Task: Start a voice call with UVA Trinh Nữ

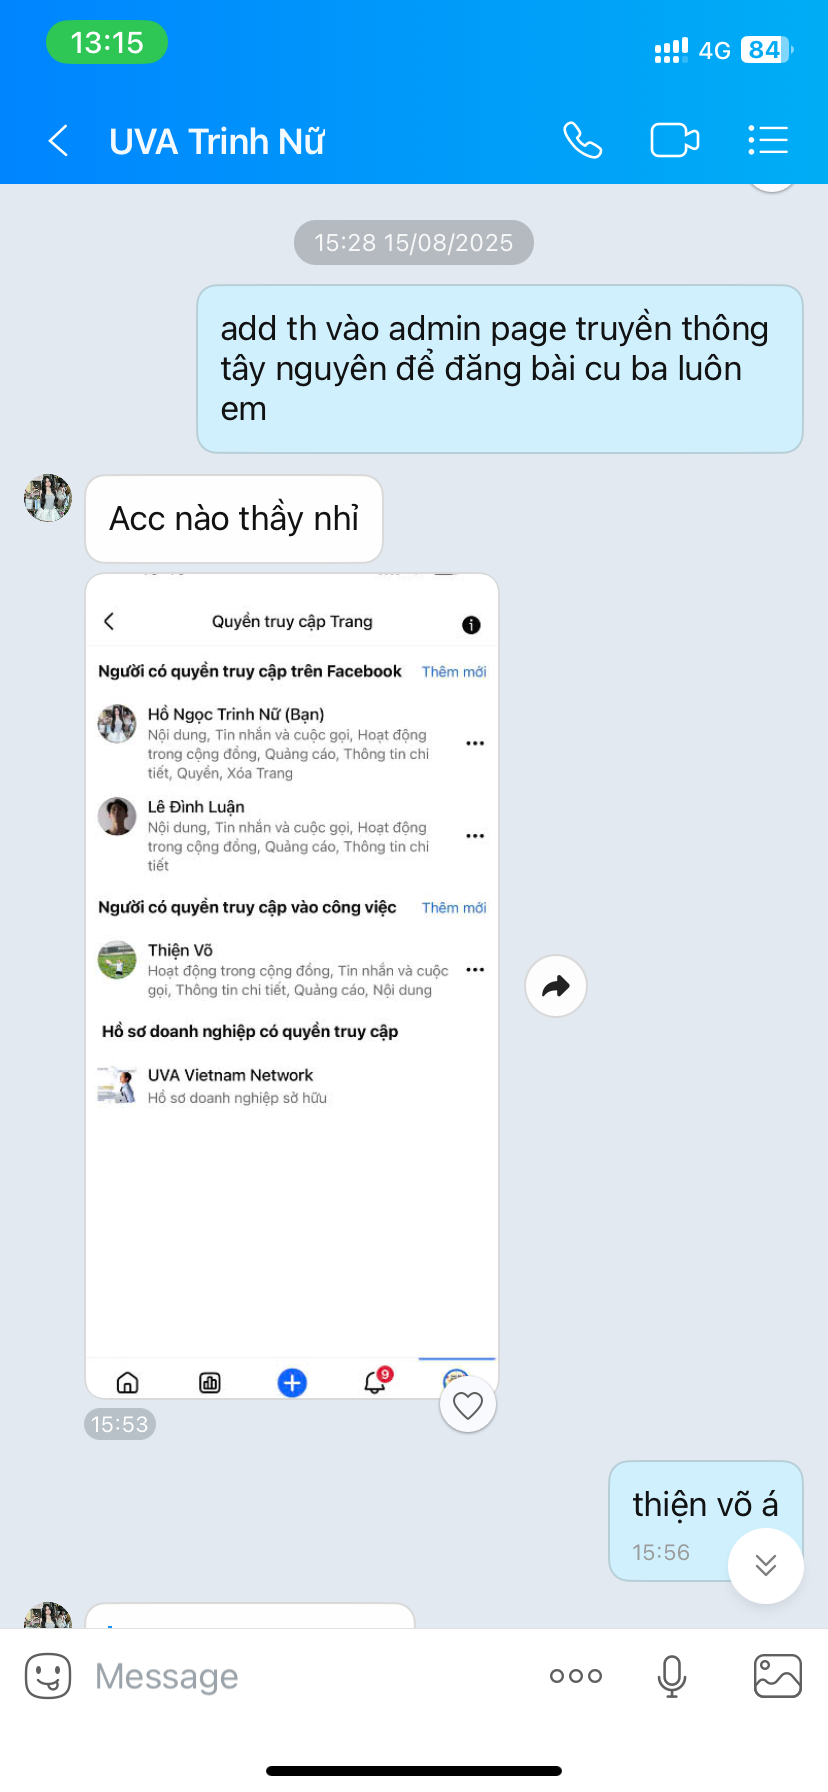Action: coord(582,140)
